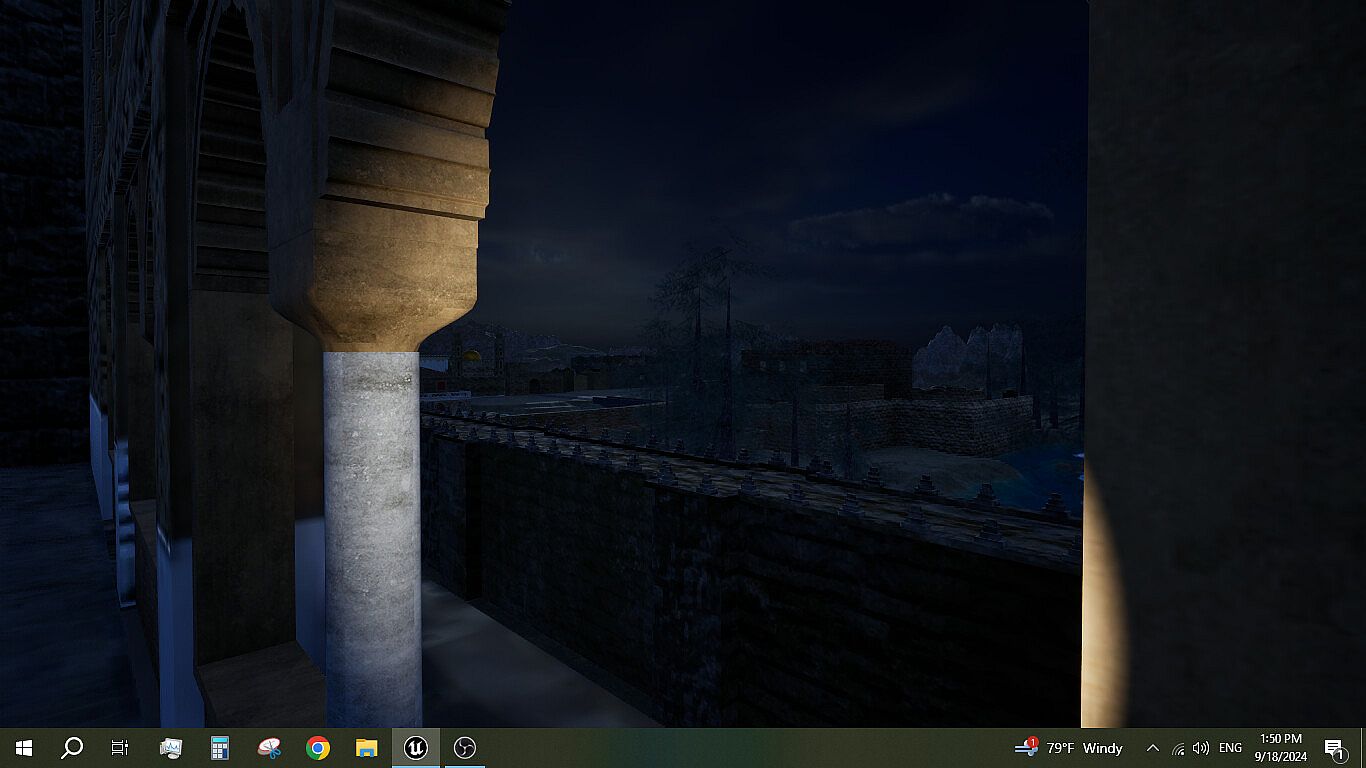
Task: Open the Windows Start menu
Action: pyautogui.click(x=24, y=748)
